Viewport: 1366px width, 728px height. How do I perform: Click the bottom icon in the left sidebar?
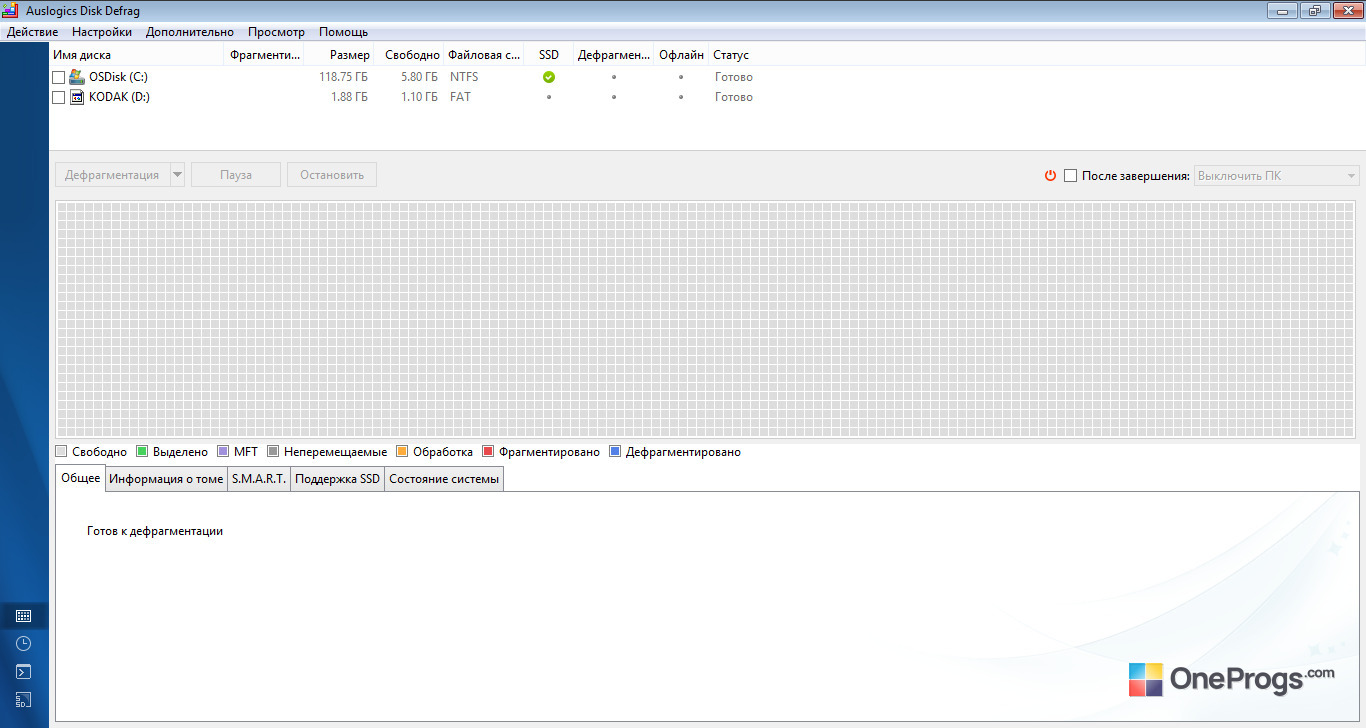pos(24,700)
